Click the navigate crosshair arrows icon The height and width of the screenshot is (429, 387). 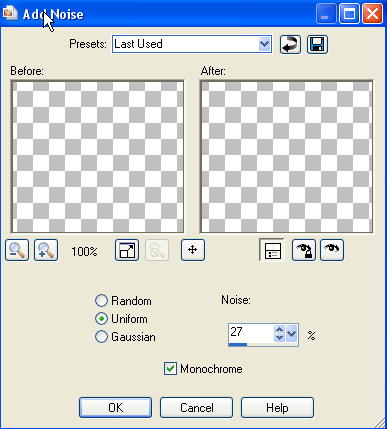pos(193,250)
